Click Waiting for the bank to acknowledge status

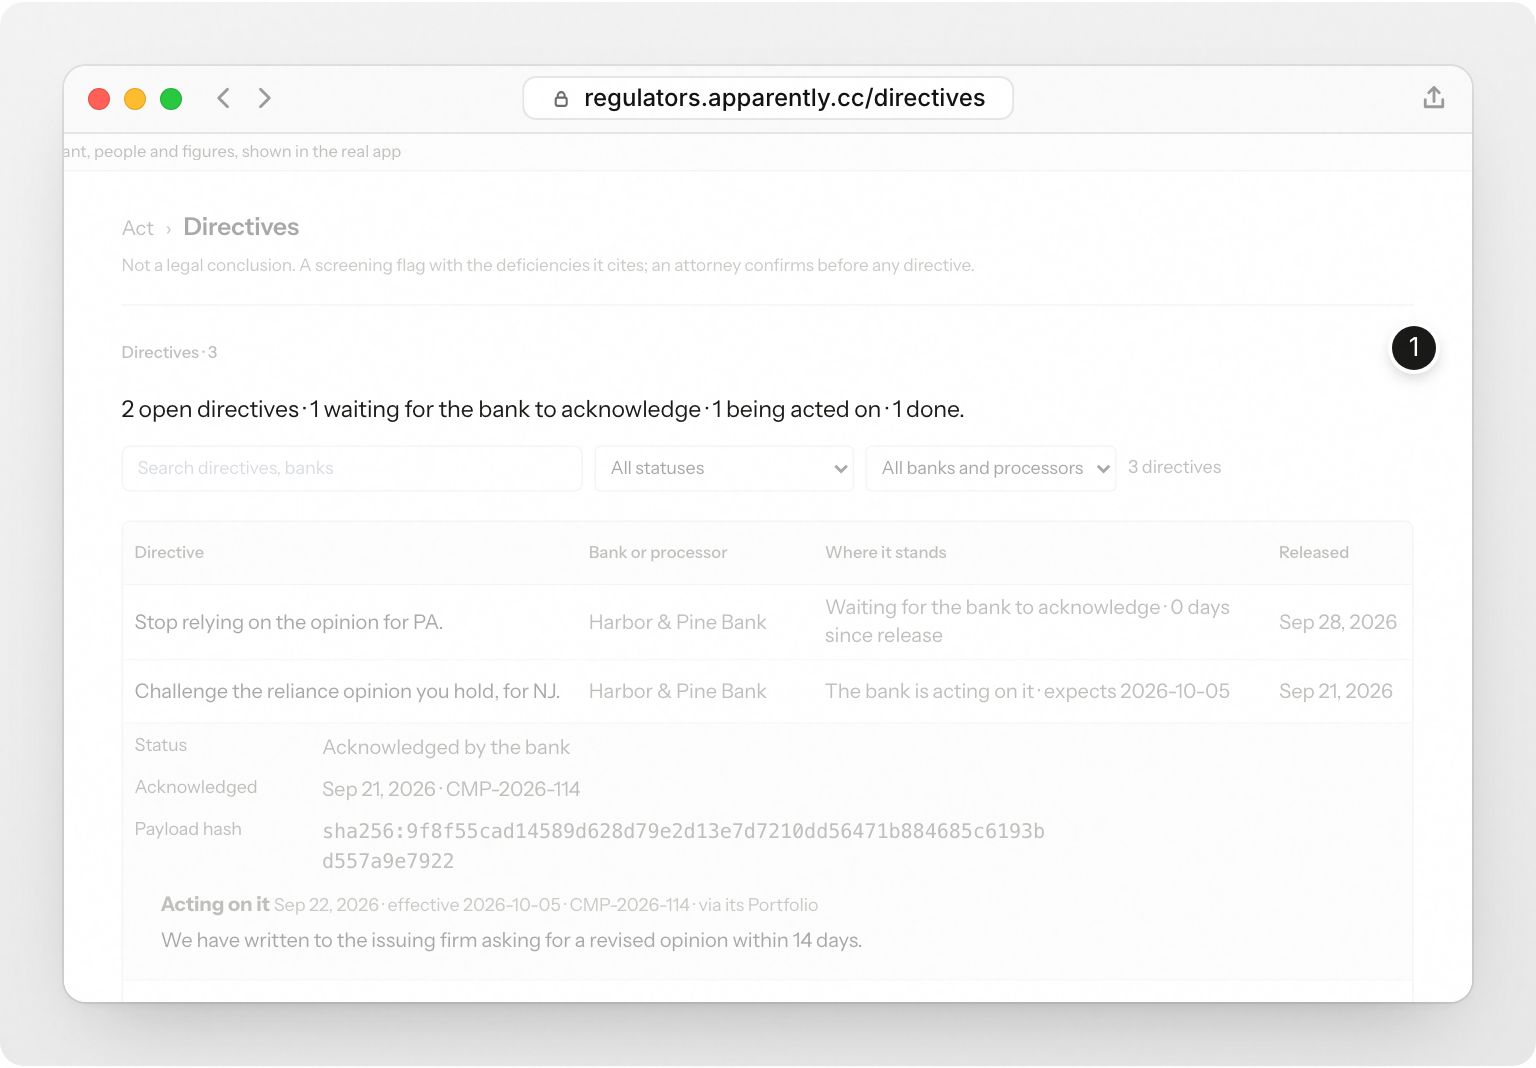pyautogui.click(x=1027, y=621)
